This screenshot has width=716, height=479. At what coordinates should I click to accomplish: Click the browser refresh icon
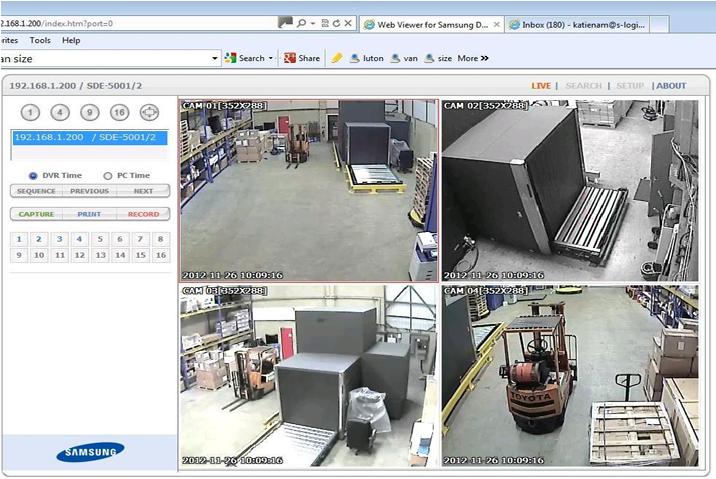337,23
